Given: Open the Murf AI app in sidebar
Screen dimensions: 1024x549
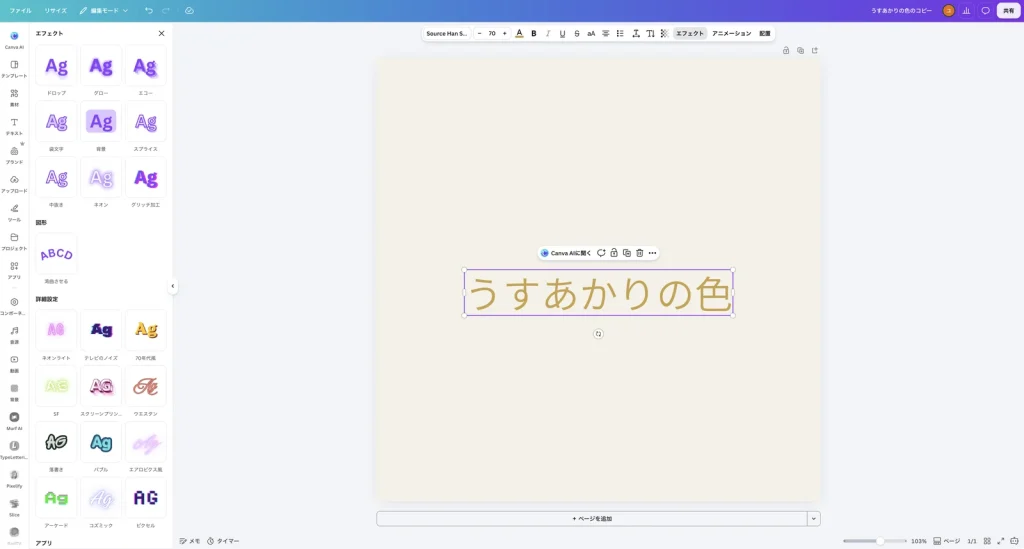Looking at the screenshot, I should coord(14,420).
